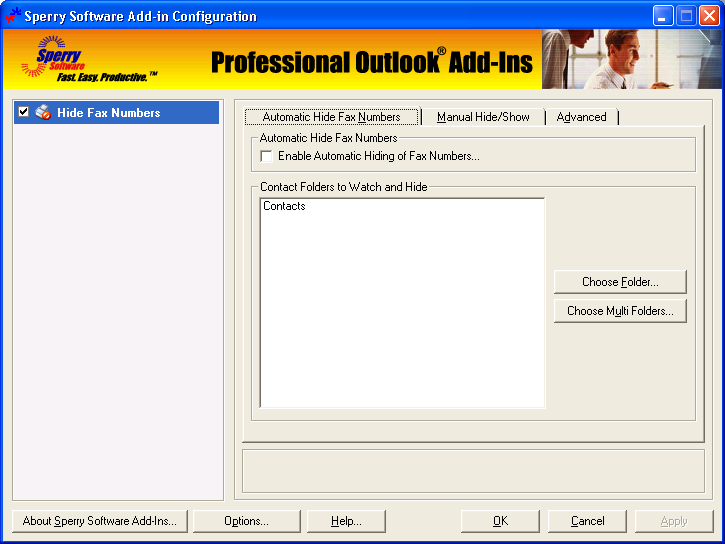
Task: Select Contacts in the folder list
Action: click(284, 206)
